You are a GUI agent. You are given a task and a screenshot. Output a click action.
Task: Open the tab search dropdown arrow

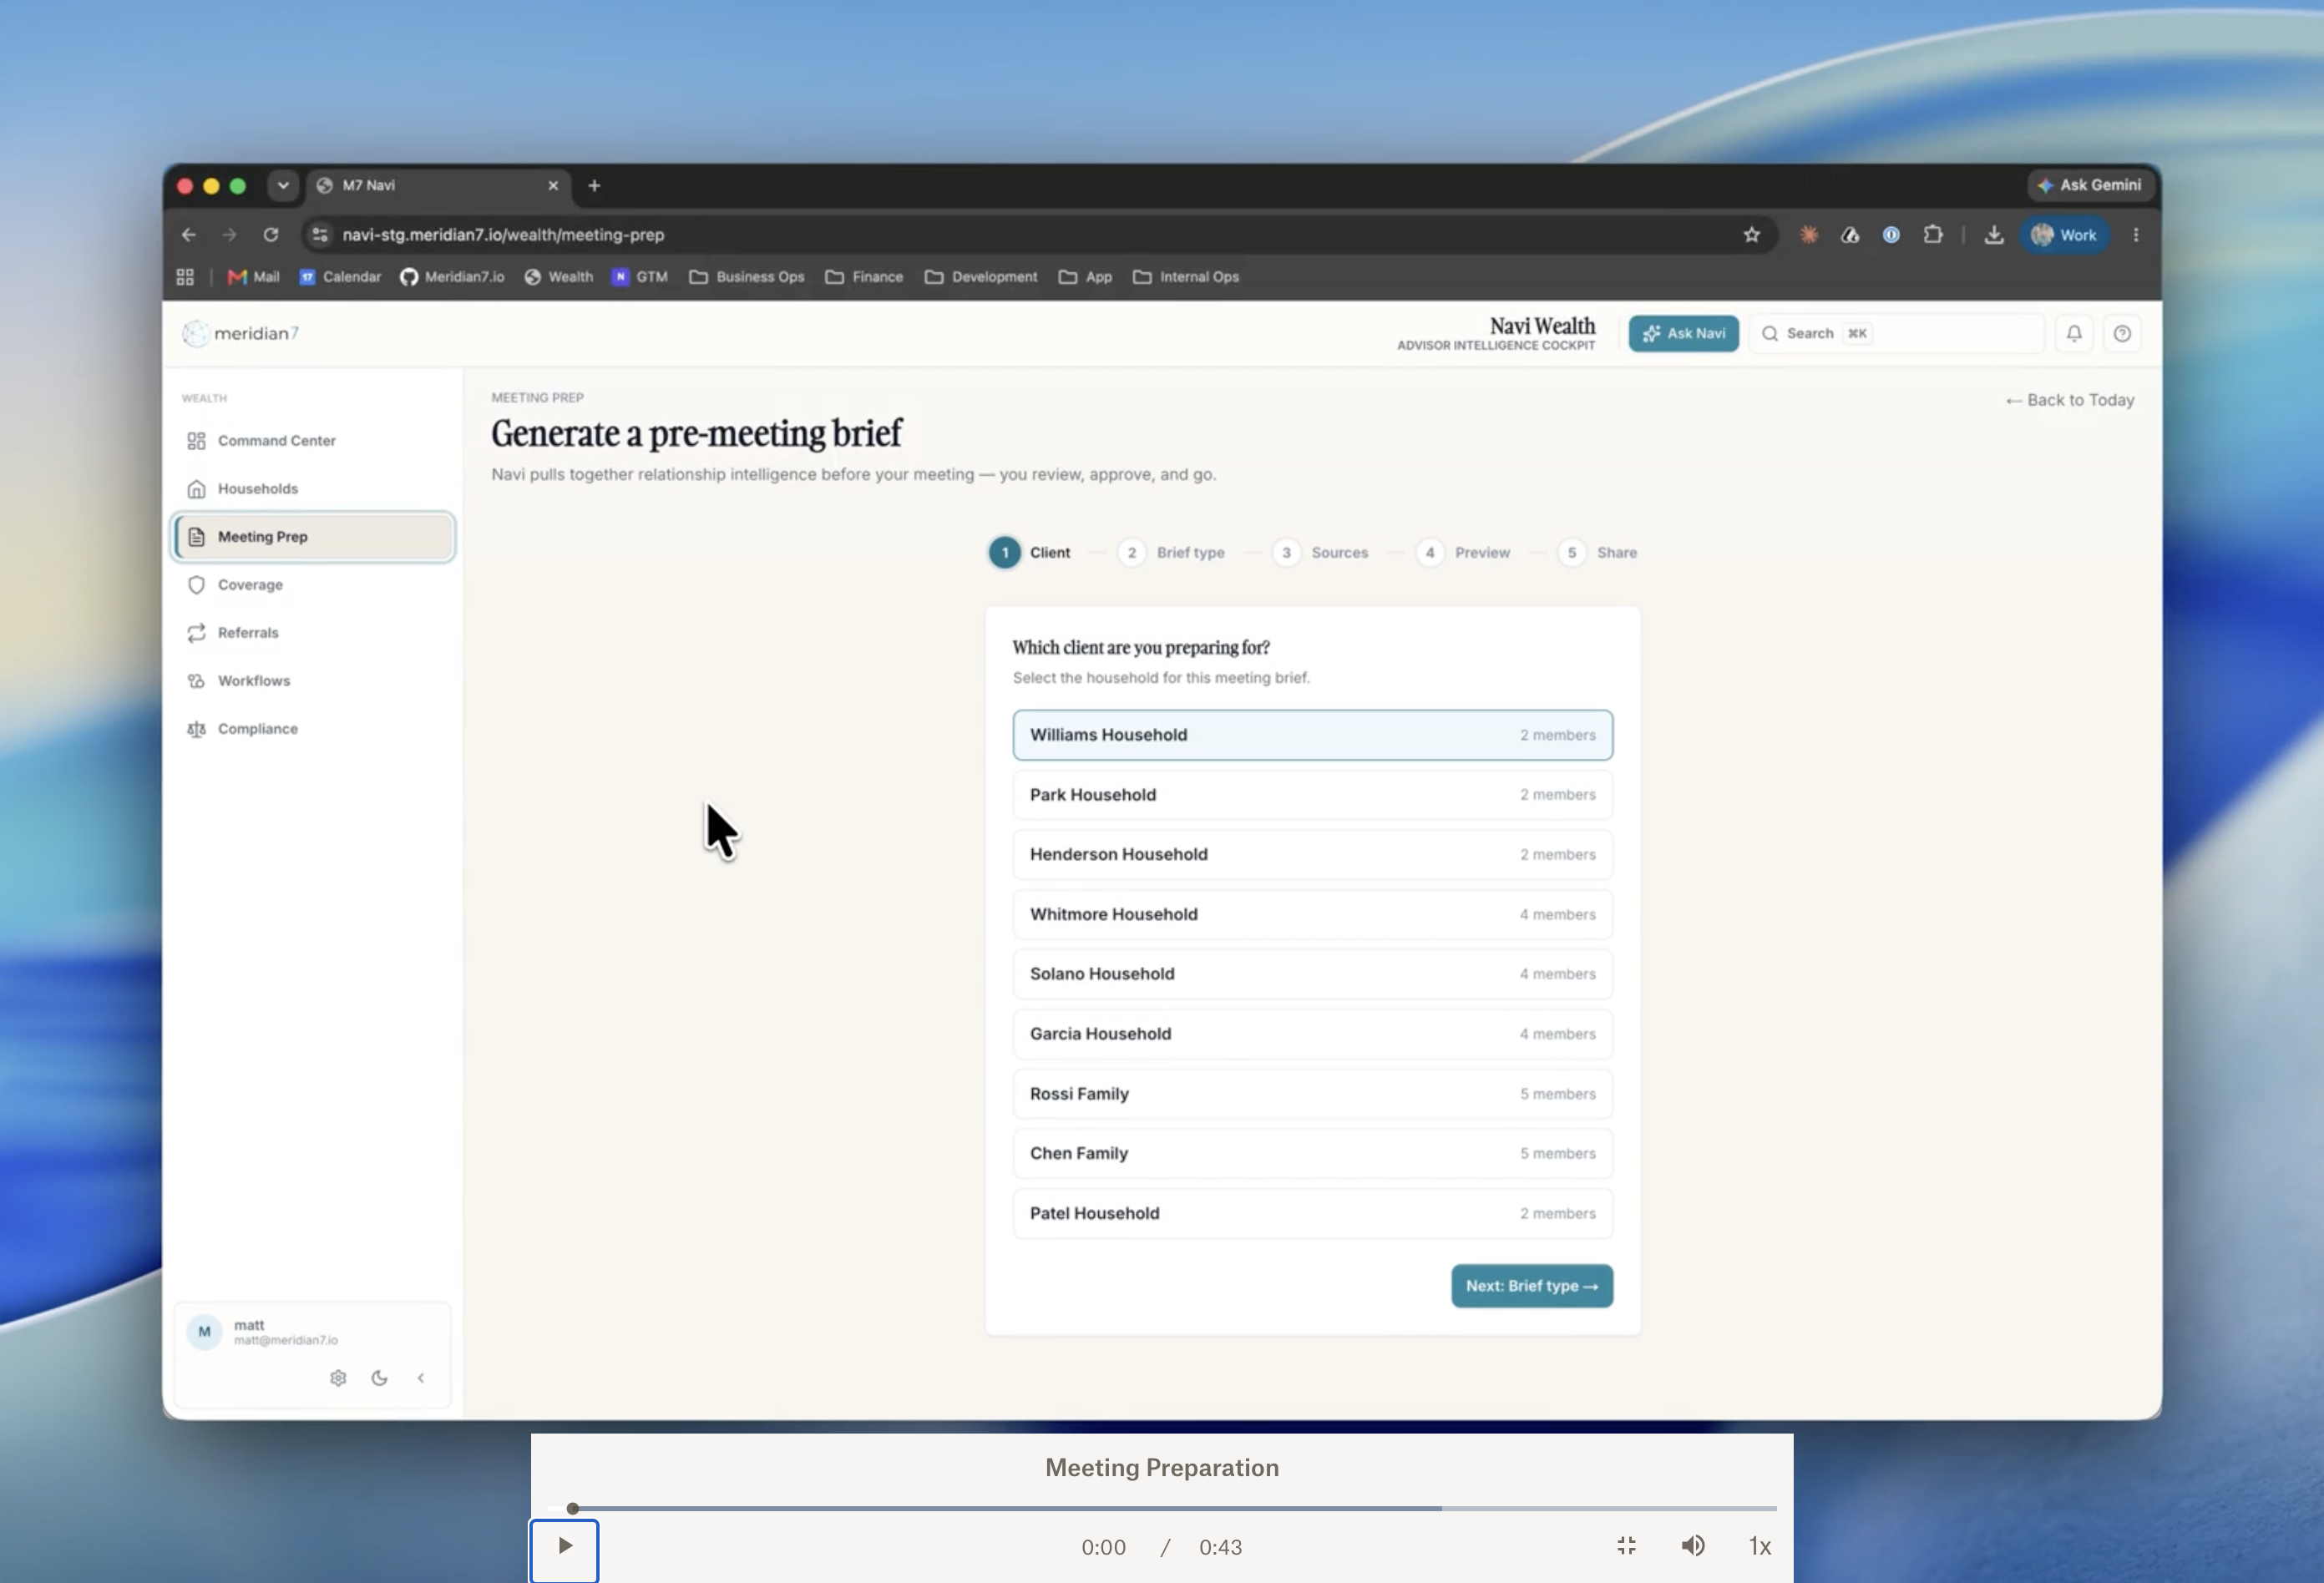[283, 186]
